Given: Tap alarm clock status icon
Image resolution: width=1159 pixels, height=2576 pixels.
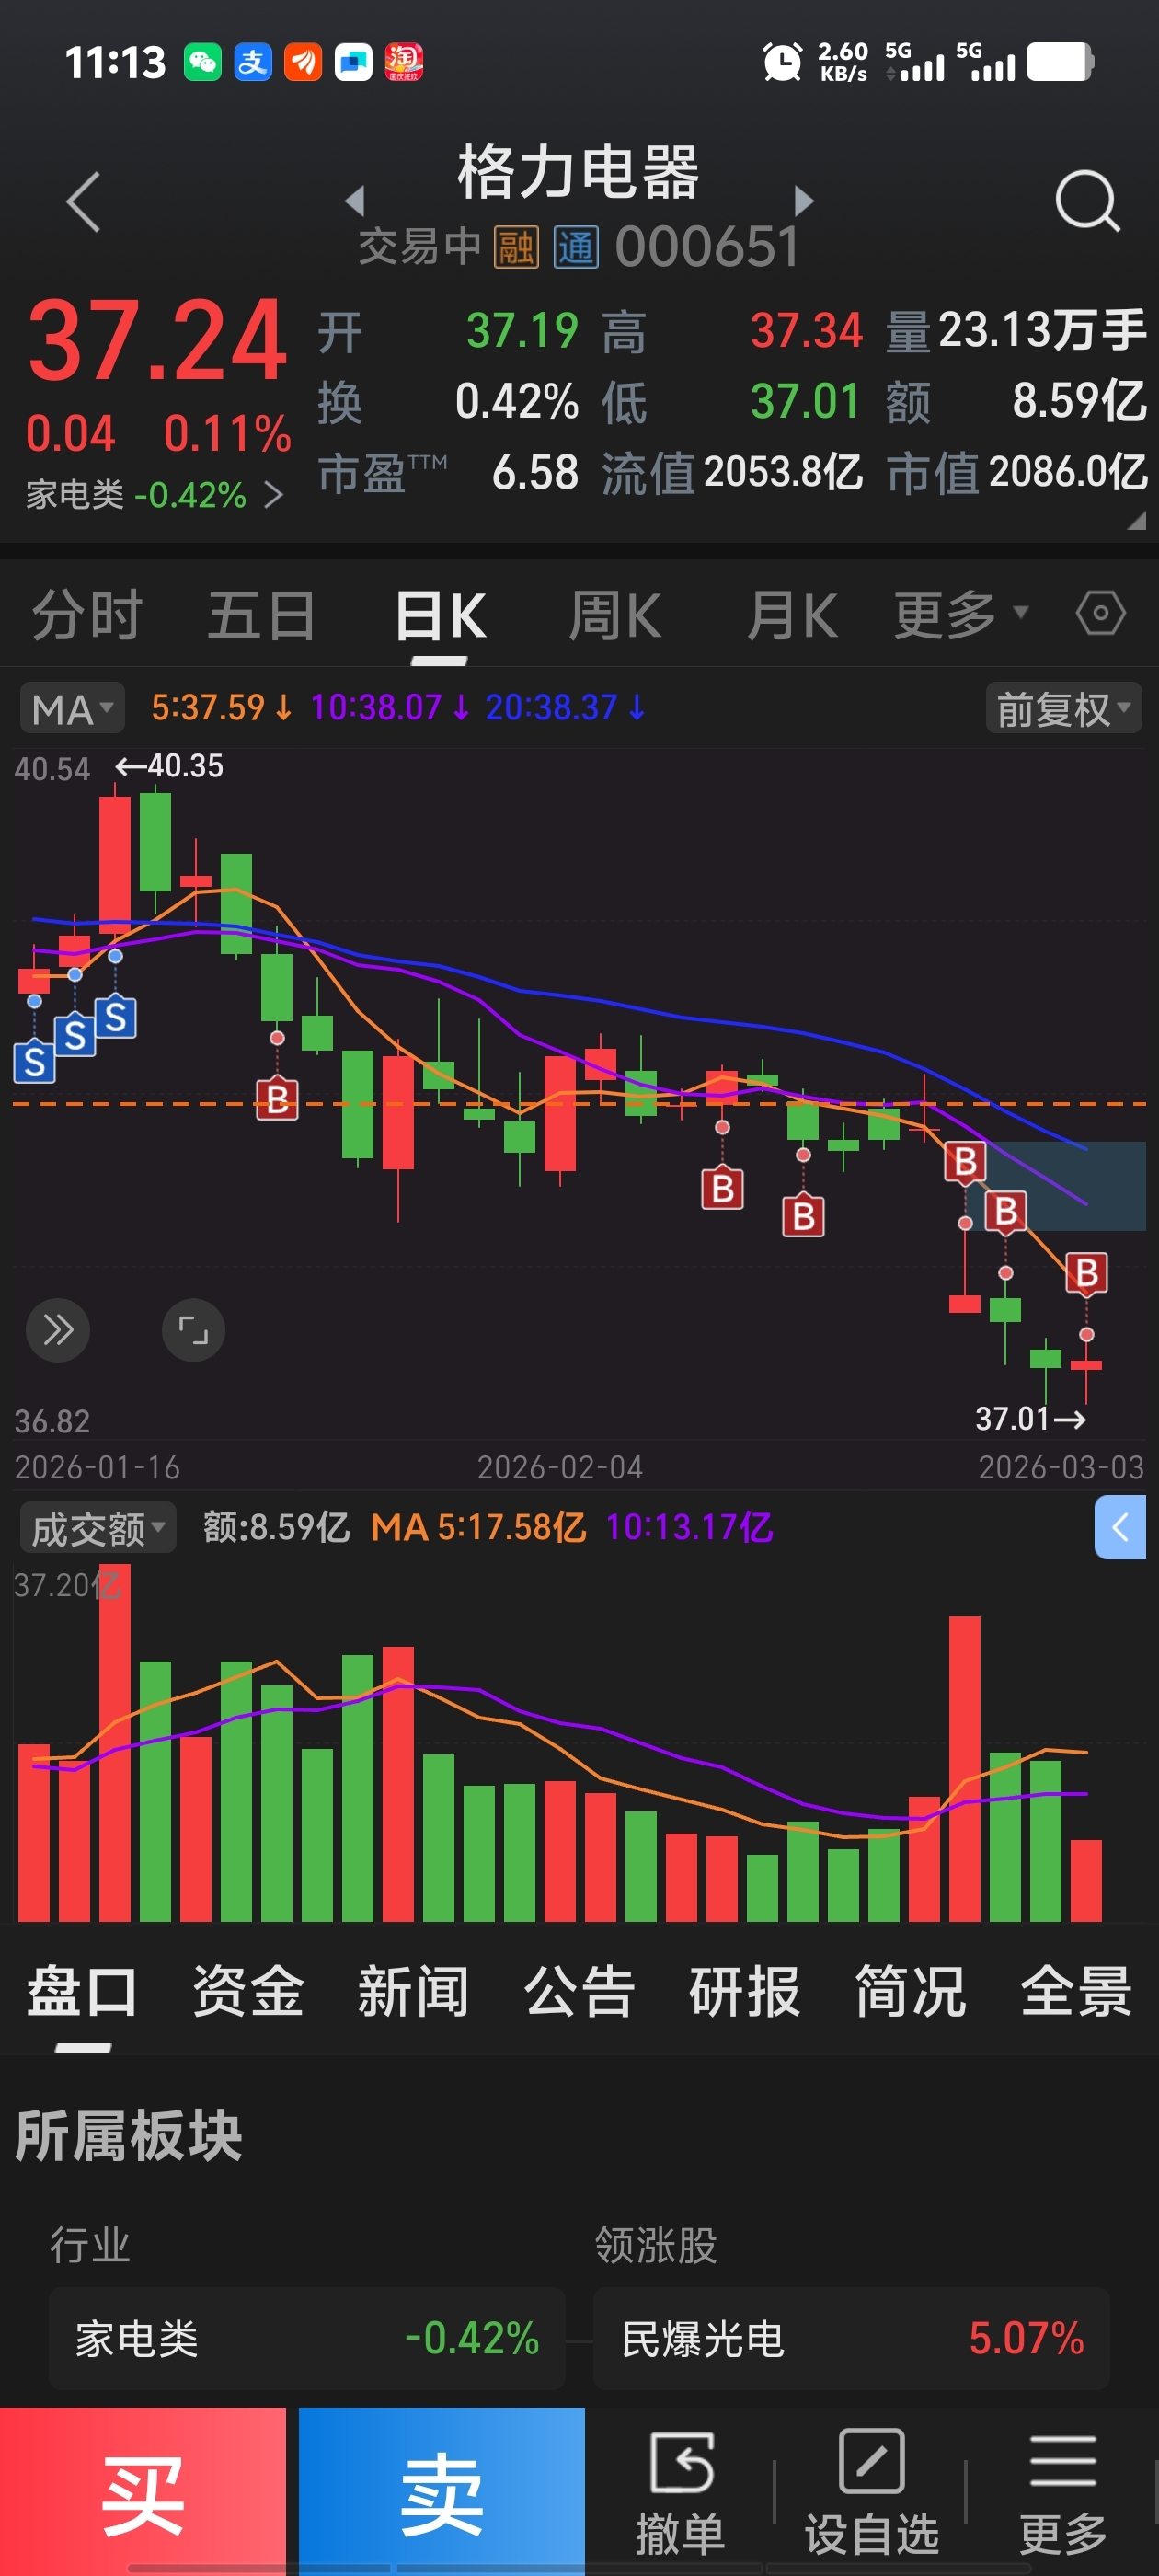Looking at the screenshot, I should 782,62.
